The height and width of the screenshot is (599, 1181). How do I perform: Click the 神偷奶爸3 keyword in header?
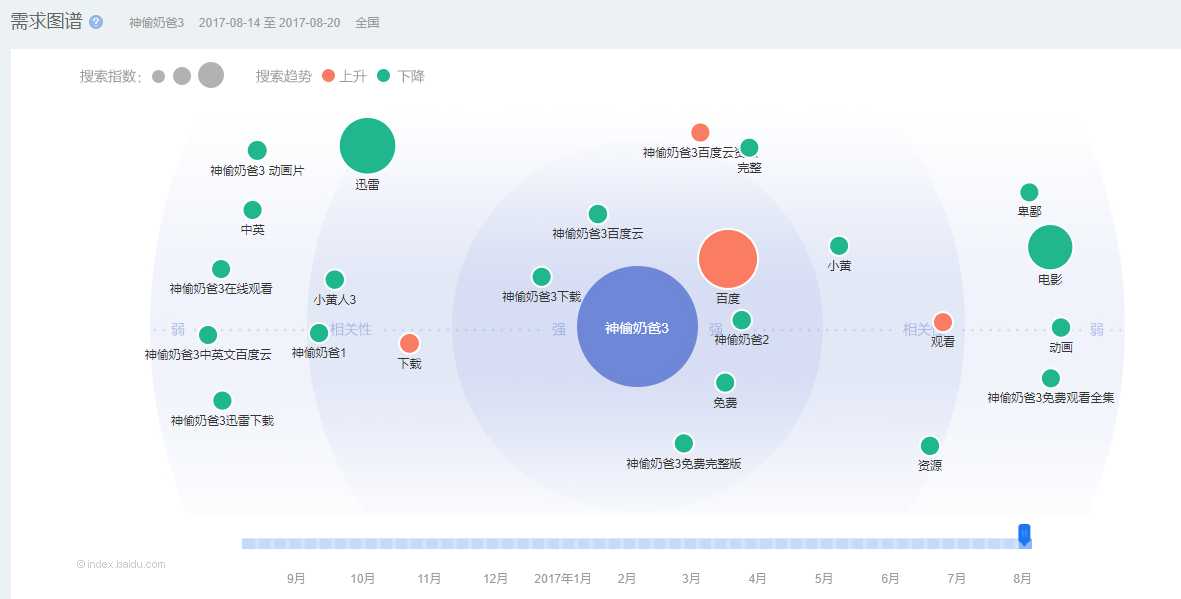[x=156, y=23]
